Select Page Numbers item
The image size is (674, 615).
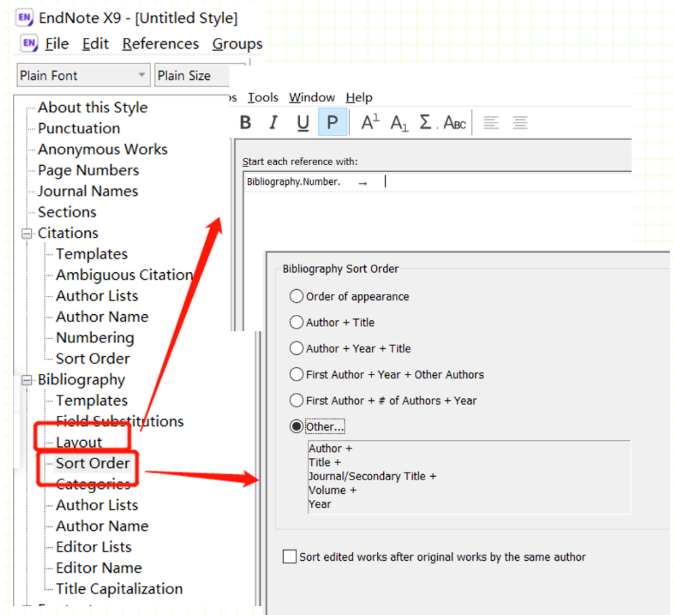[x=88, y=170]
